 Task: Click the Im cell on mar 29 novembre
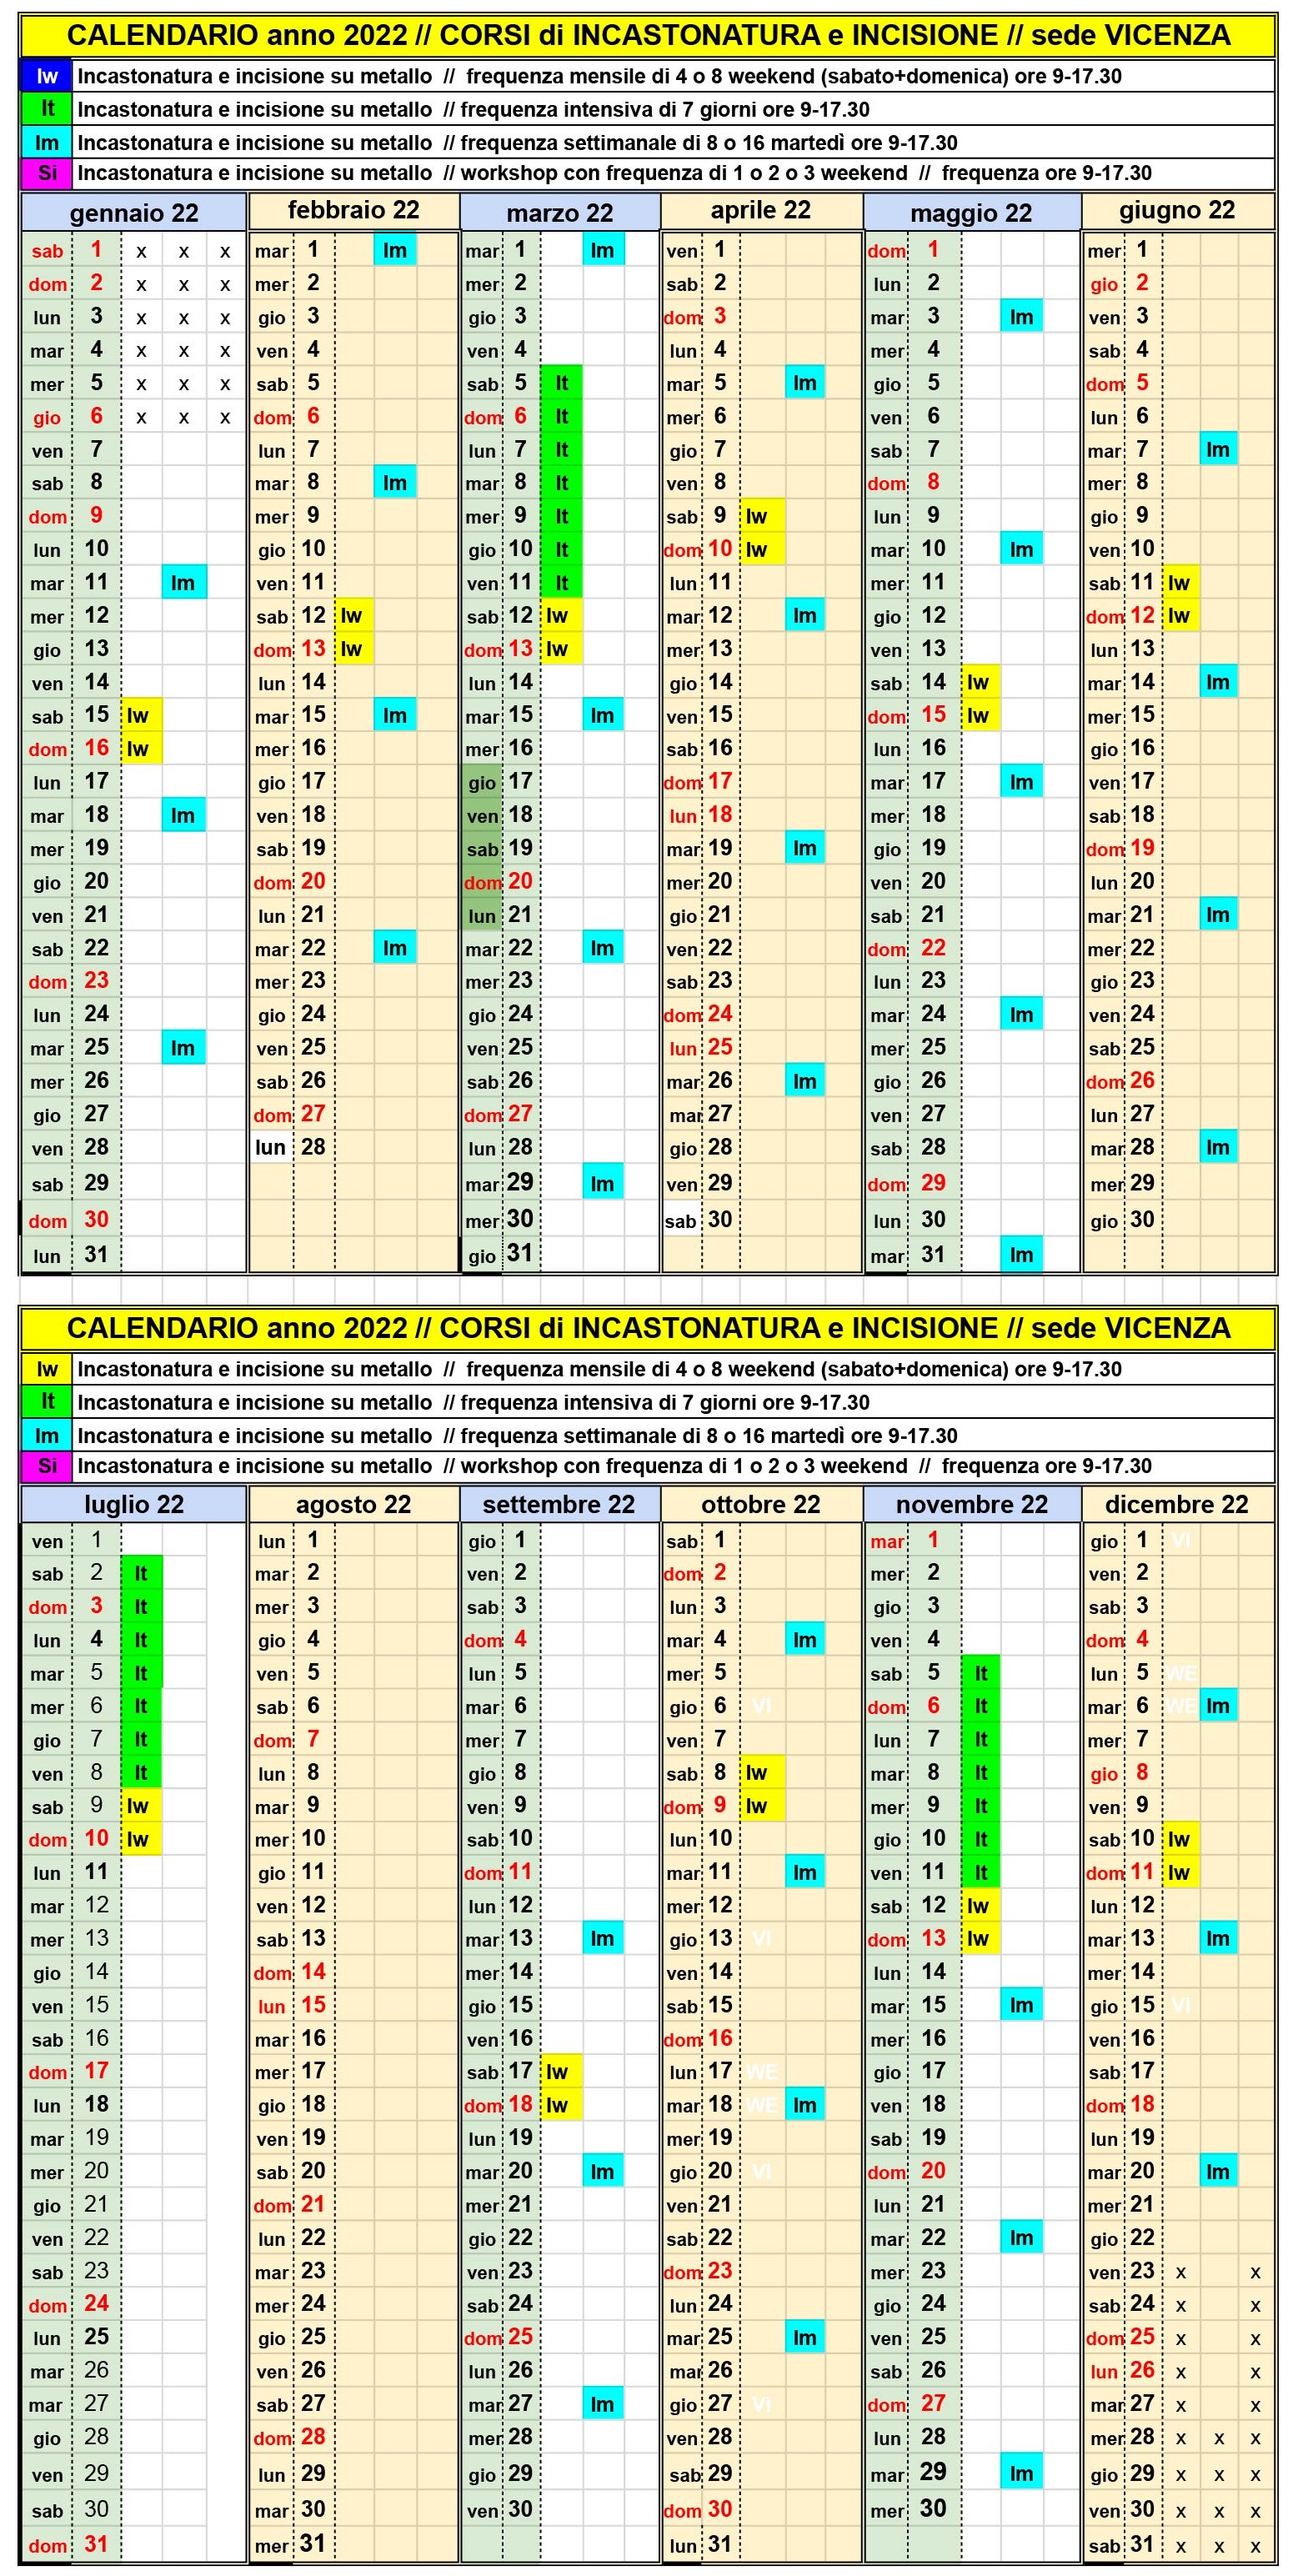tap(1022, 2472)
